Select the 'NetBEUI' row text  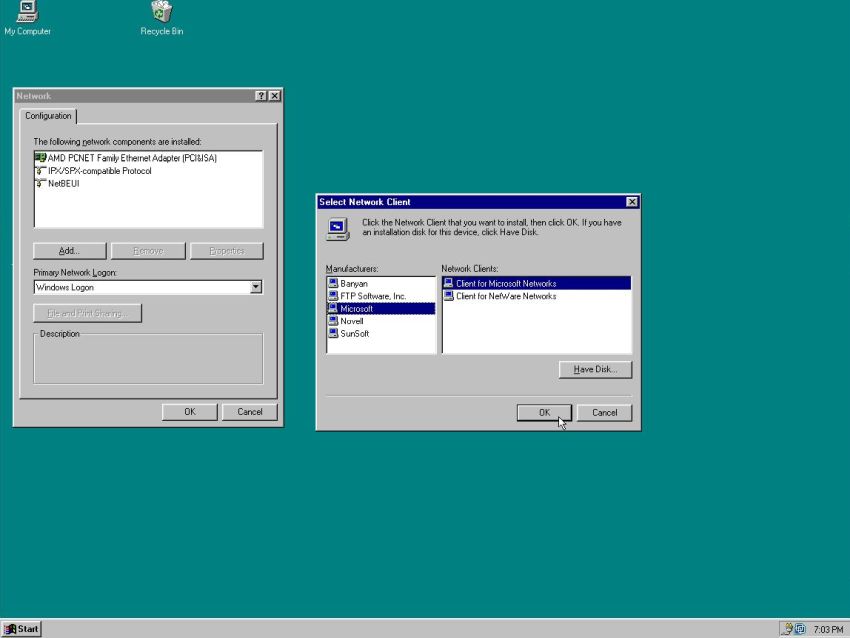tap(63, 183)
